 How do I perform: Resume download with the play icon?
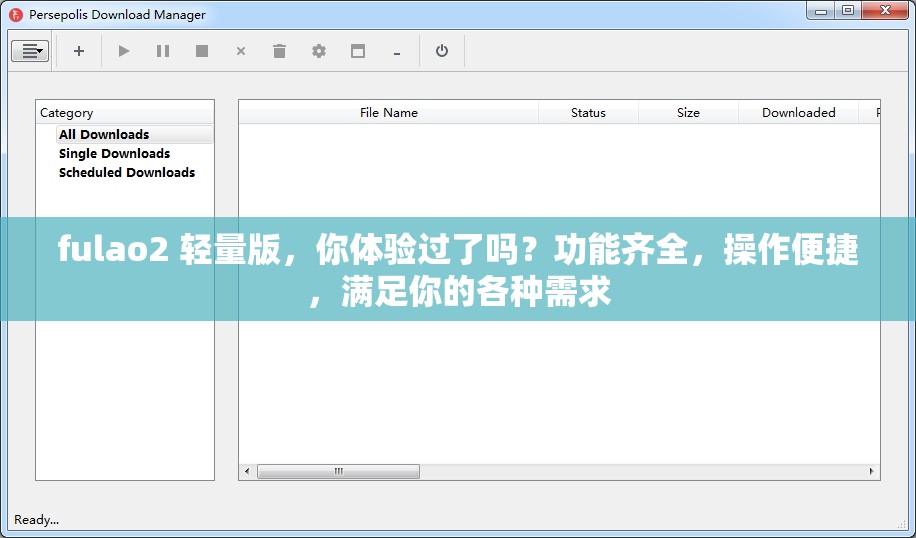point(123,51)
